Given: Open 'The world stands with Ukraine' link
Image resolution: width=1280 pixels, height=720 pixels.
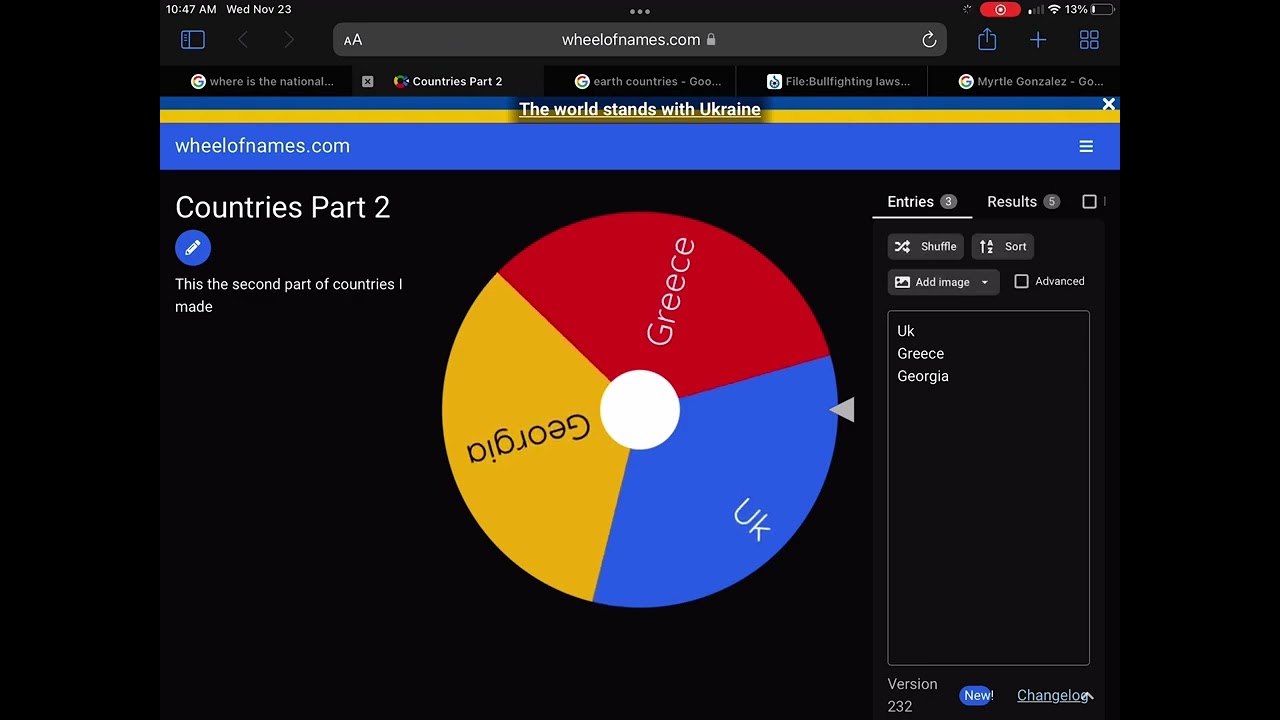Looking at the screenshot, I should tap(640, 109).
